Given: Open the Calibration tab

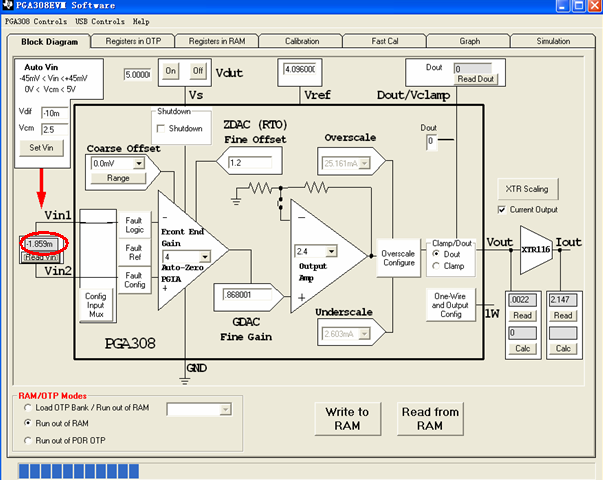Looking at the screenshot, I should click(x=302, y=41).
